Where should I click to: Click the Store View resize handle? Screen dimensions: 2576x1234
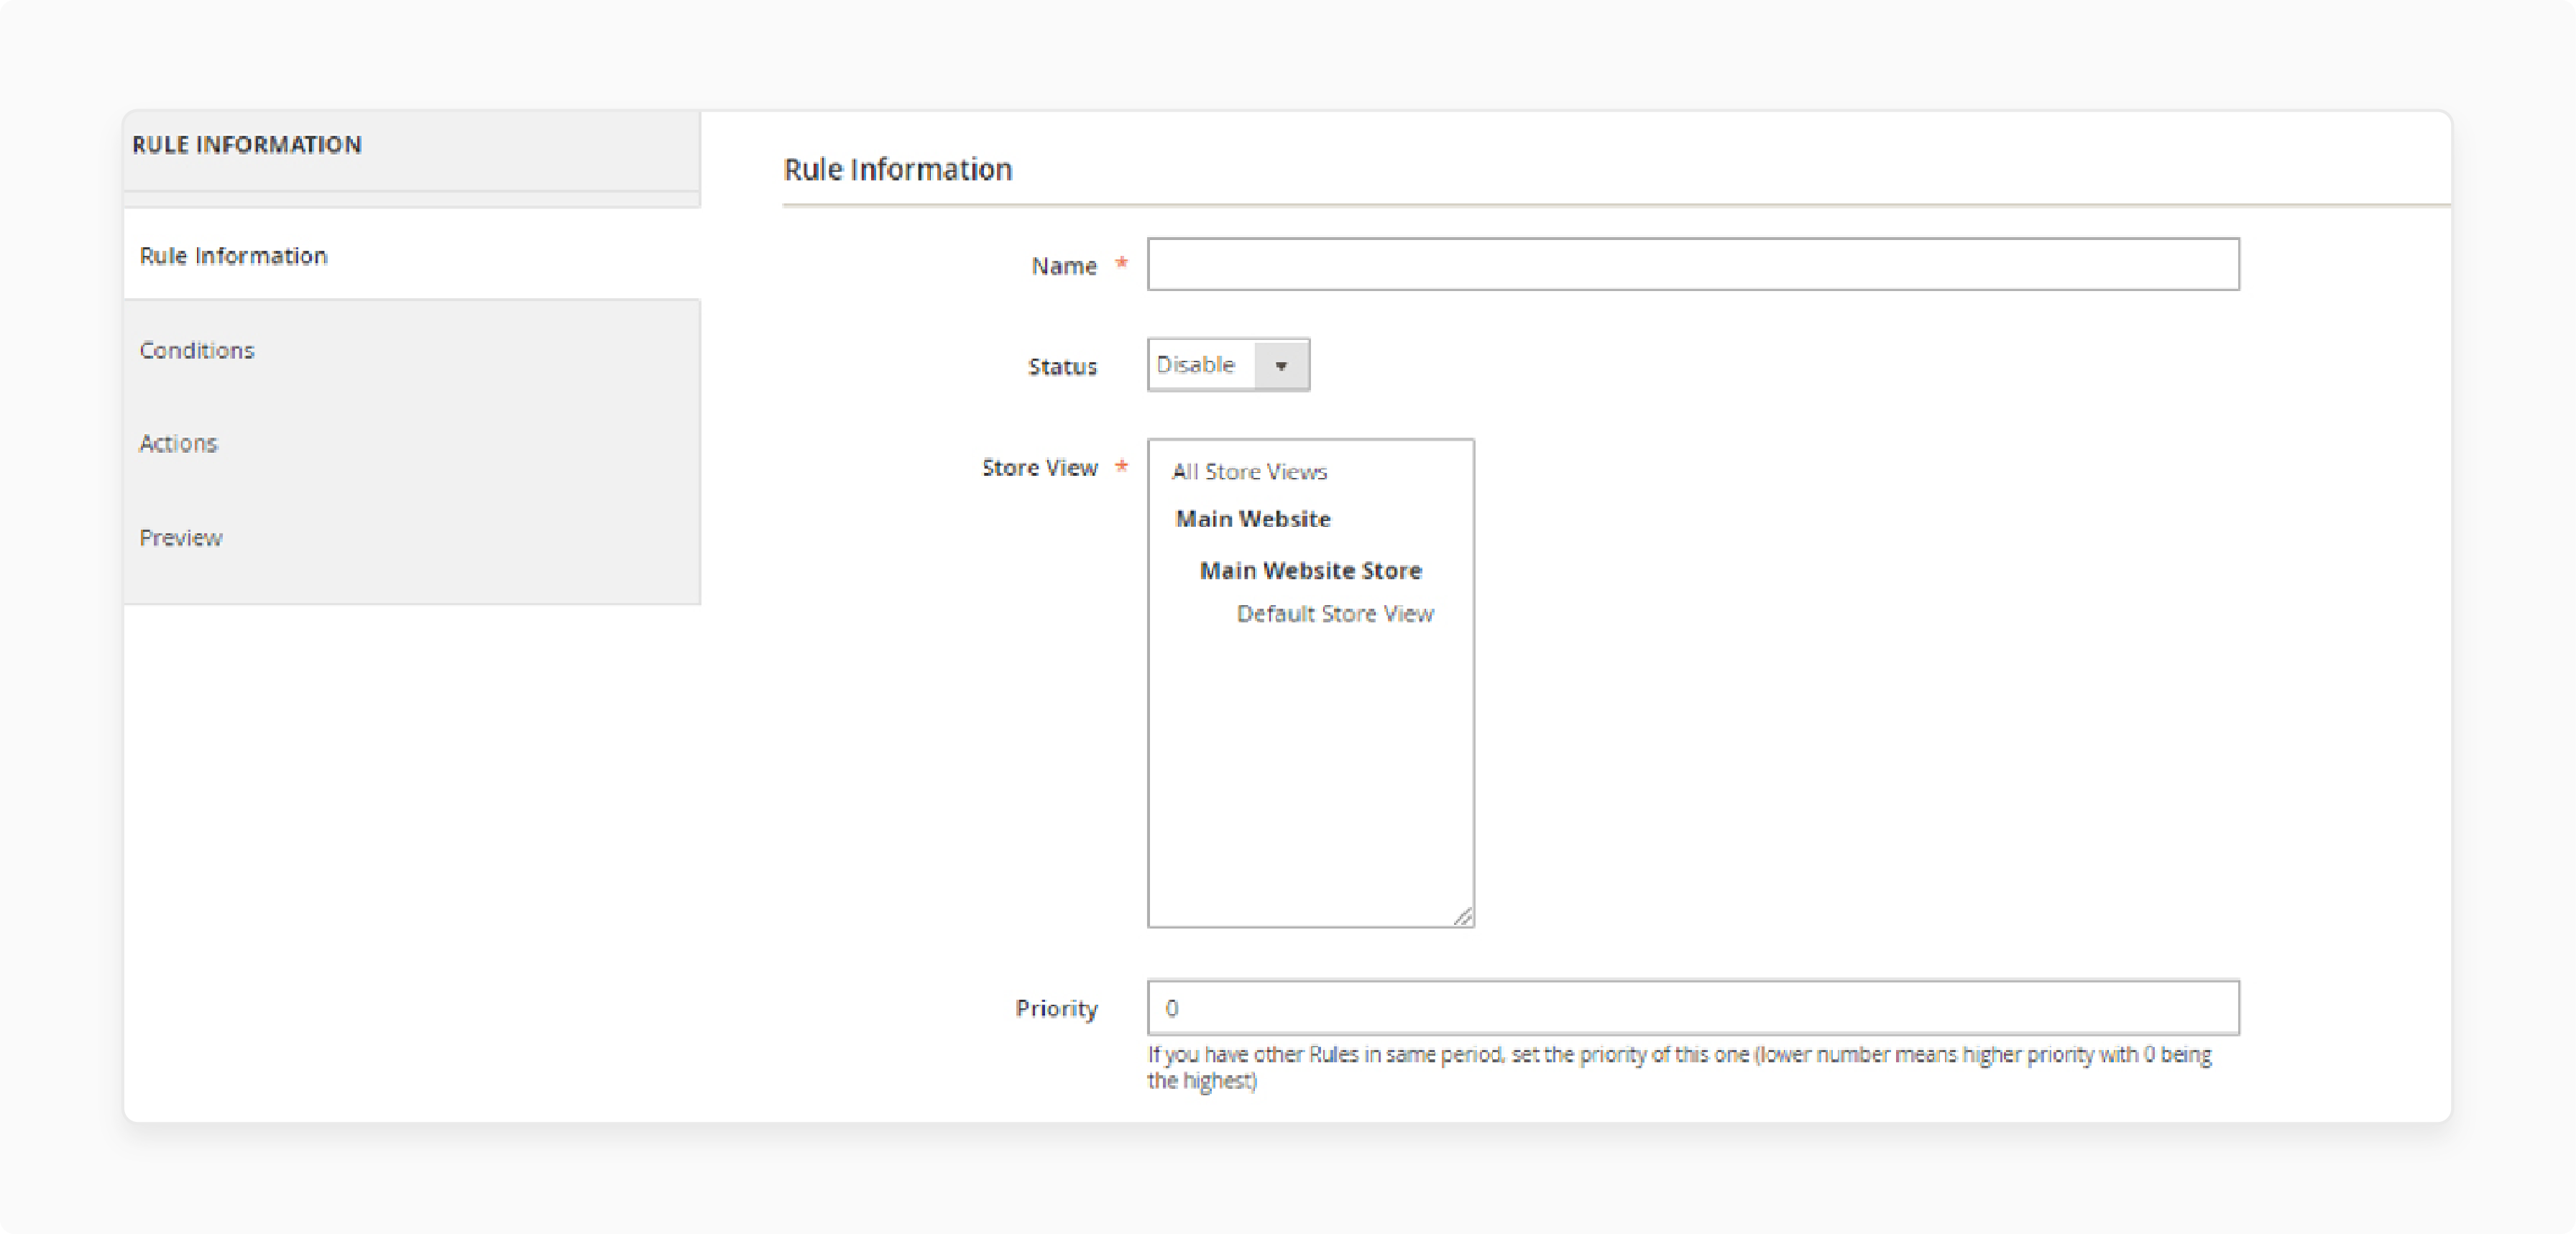click(1463, 916)
